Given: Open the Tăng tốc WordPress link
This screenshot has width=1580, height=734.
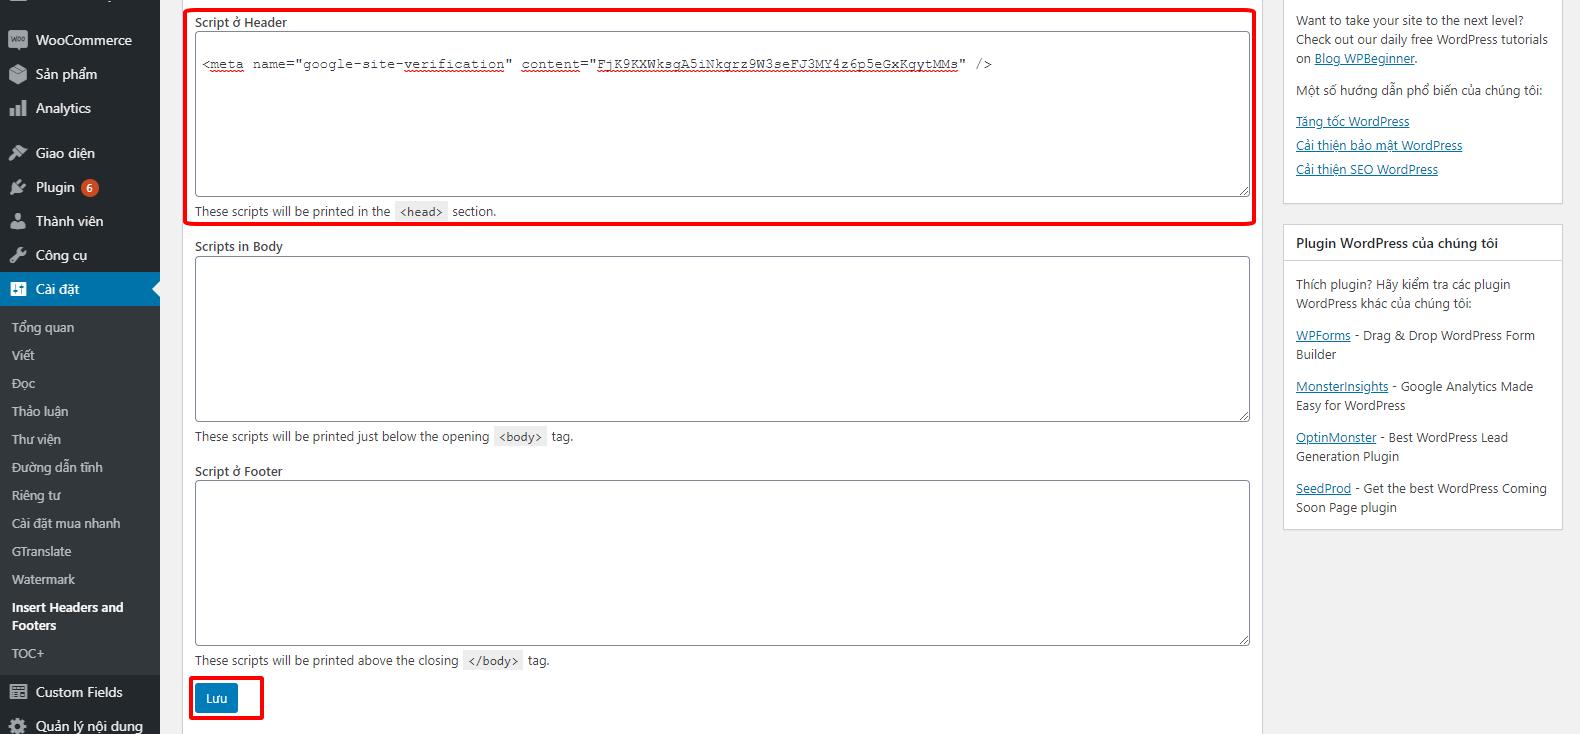Looking at the screenshot, I should click(1352, 121).
